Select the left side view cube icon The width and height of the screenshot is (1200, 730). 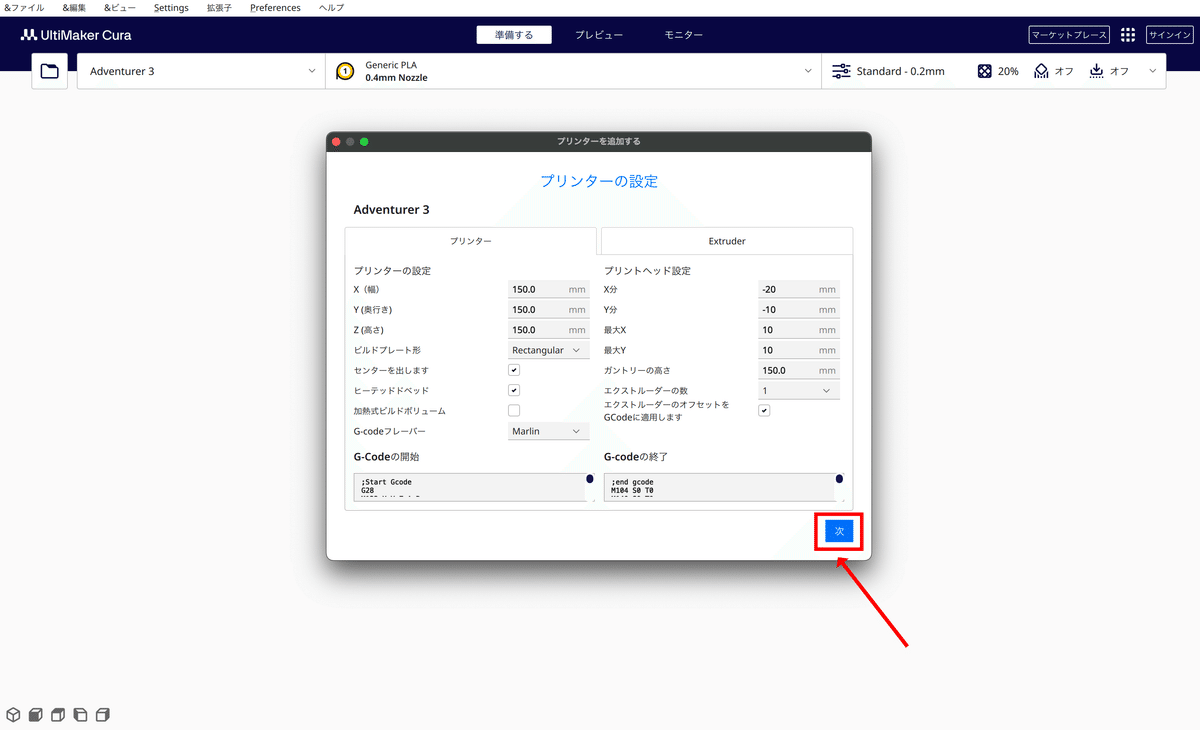[x=80, y=715]
